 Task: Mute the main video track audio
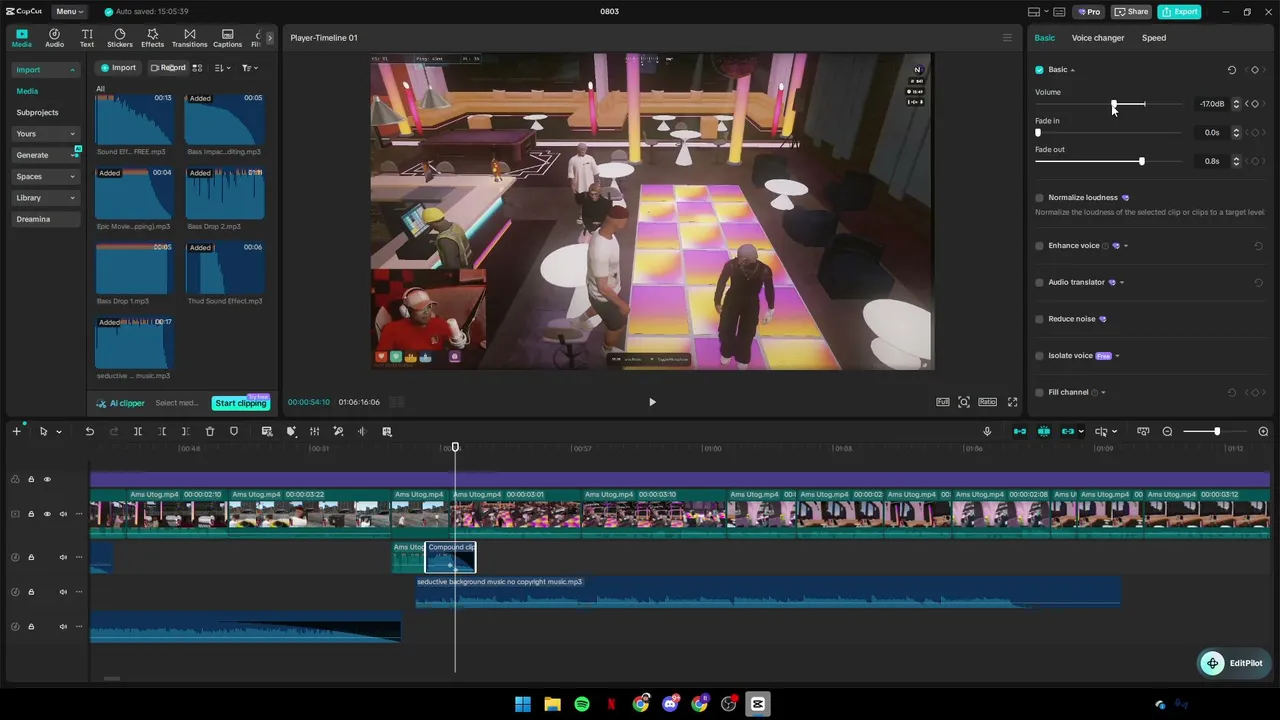click(63, 515)
